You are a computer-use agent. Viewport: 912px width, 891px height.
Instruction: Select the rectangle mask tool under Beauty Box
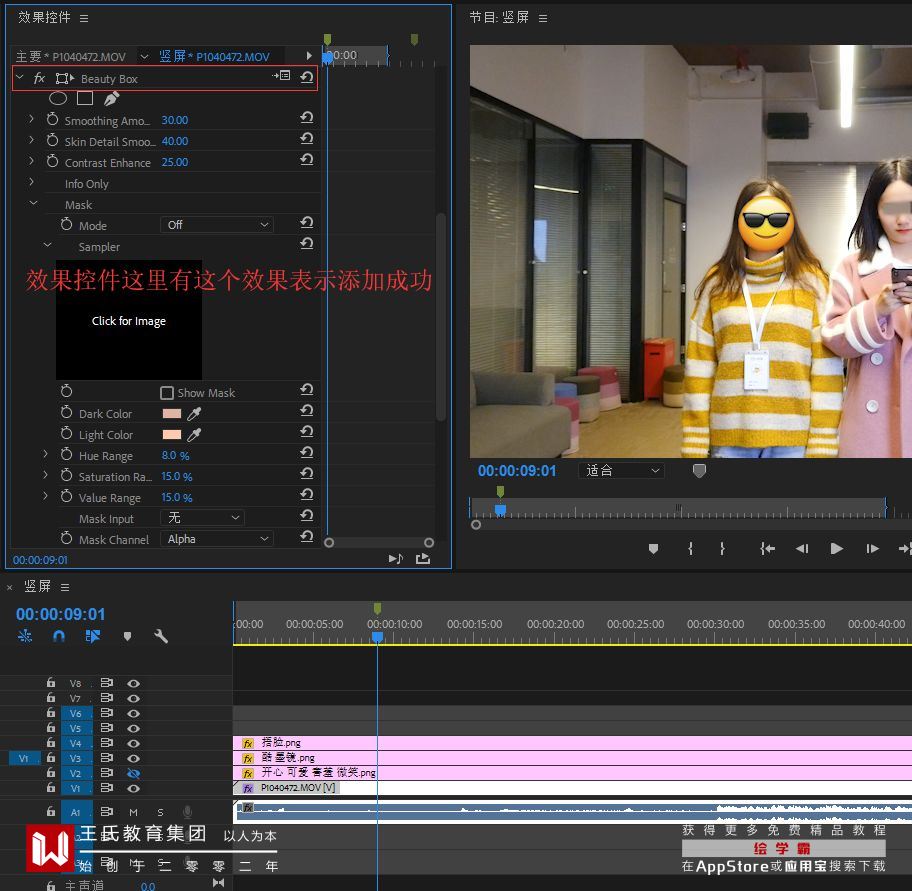tap(85, 98)
